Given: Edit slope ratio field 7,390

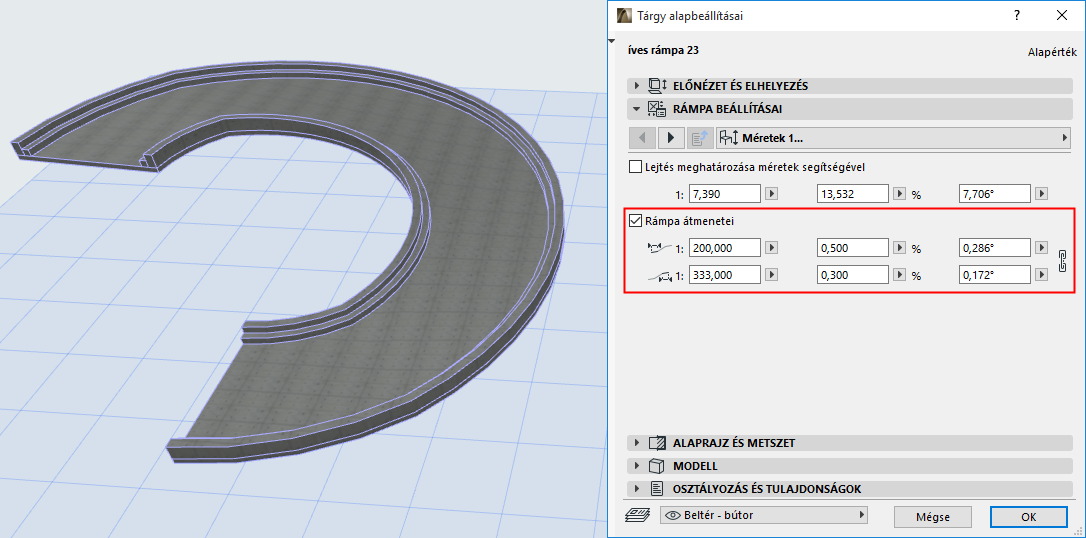Looking at the screenshot, I should 724,194.
